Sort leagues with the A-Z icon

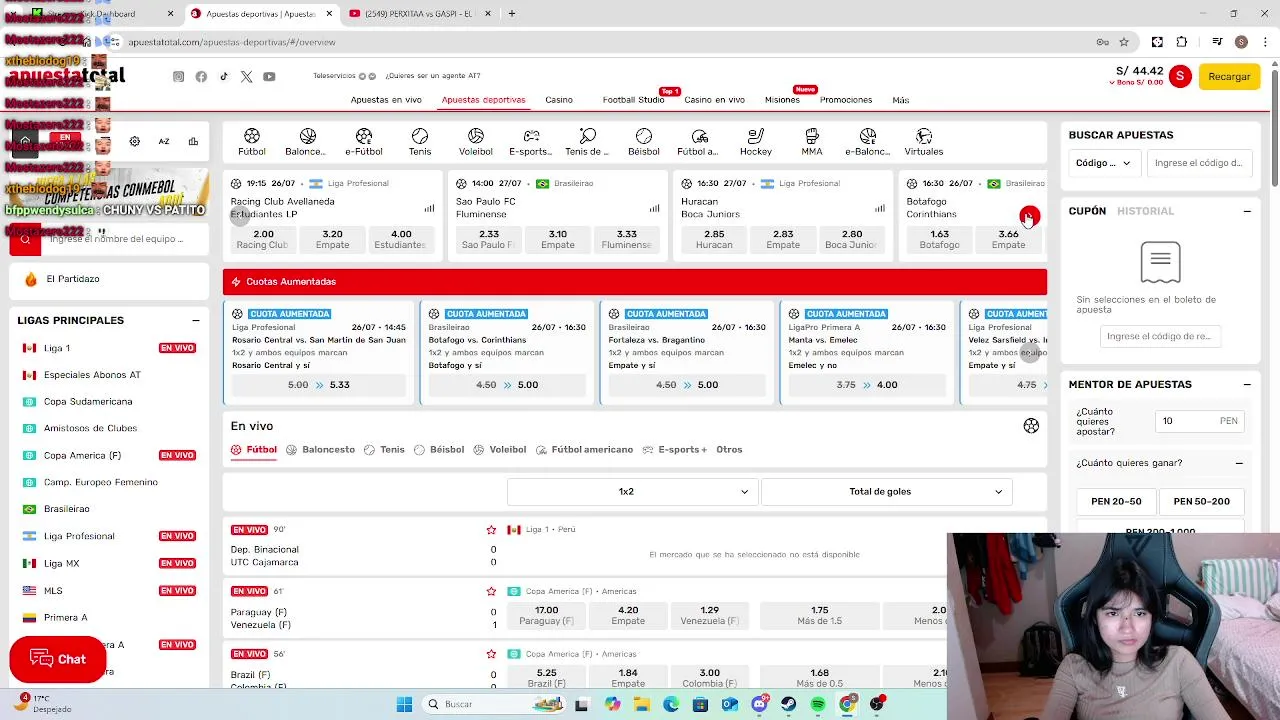point(164,141)
